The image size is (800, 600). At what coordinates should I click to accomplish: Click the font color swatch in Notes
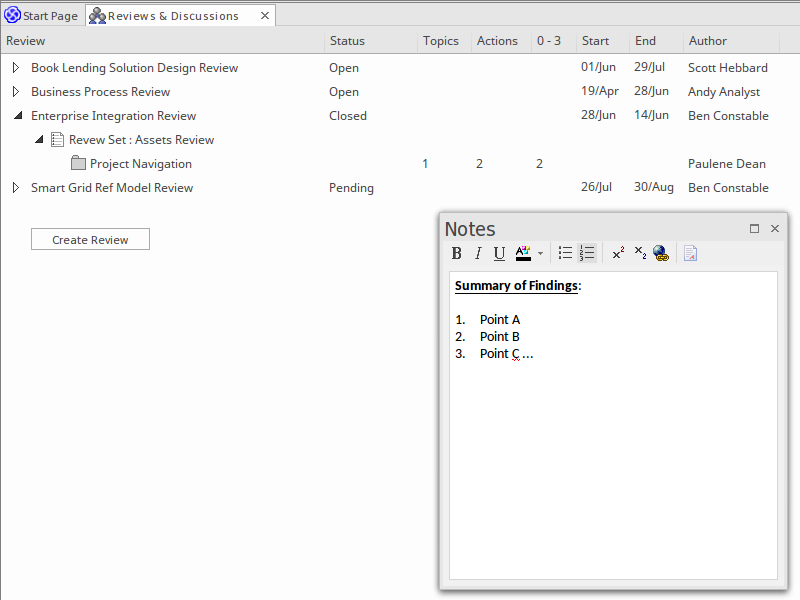pos(523,254)
